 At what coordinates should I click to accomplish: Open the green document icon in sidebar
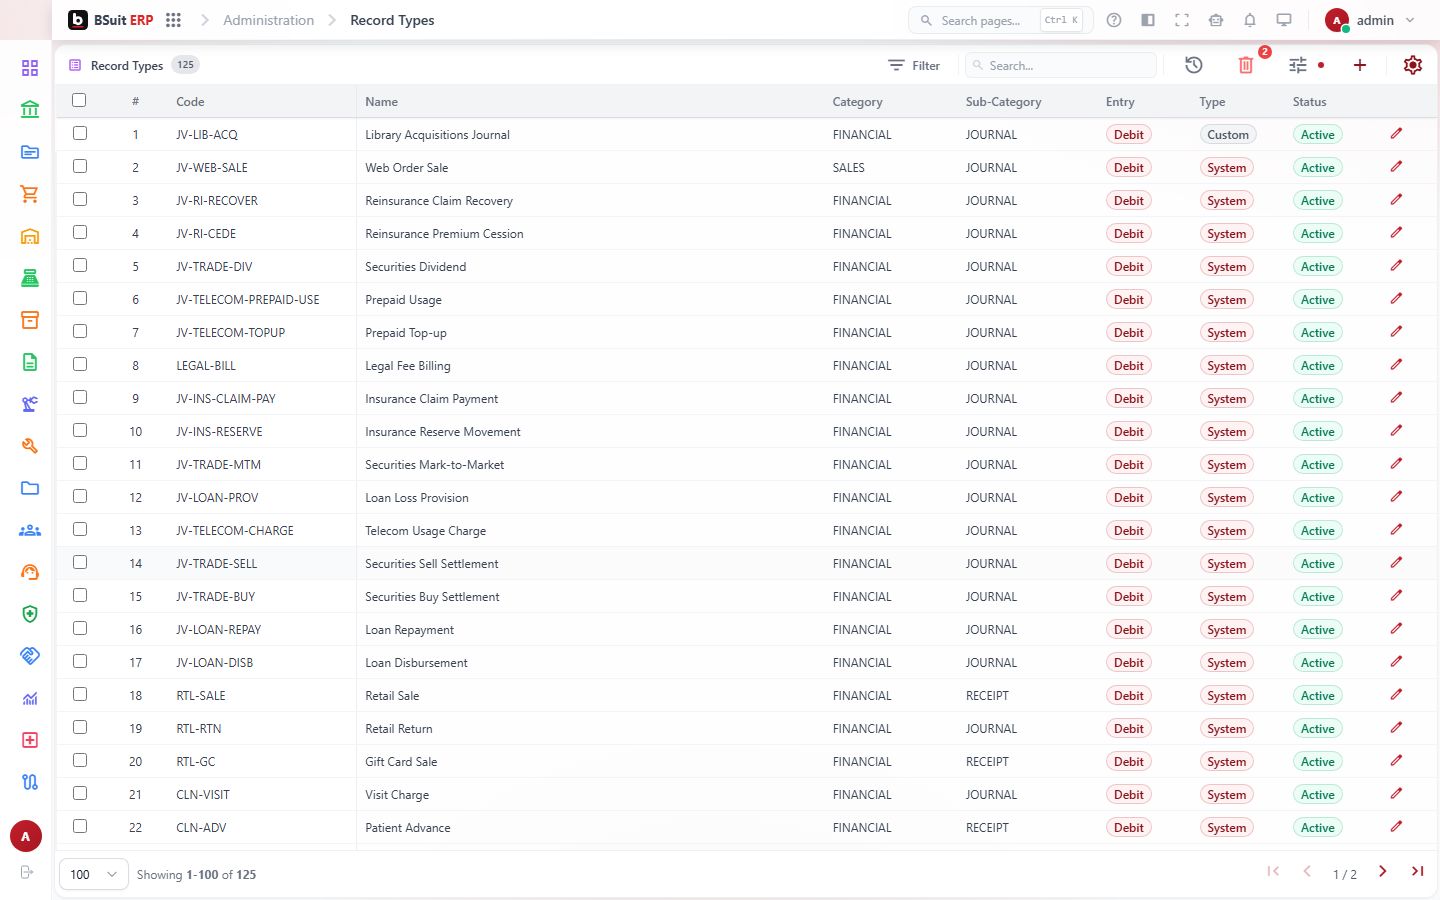pyautogui.click(x=30, y=362)
